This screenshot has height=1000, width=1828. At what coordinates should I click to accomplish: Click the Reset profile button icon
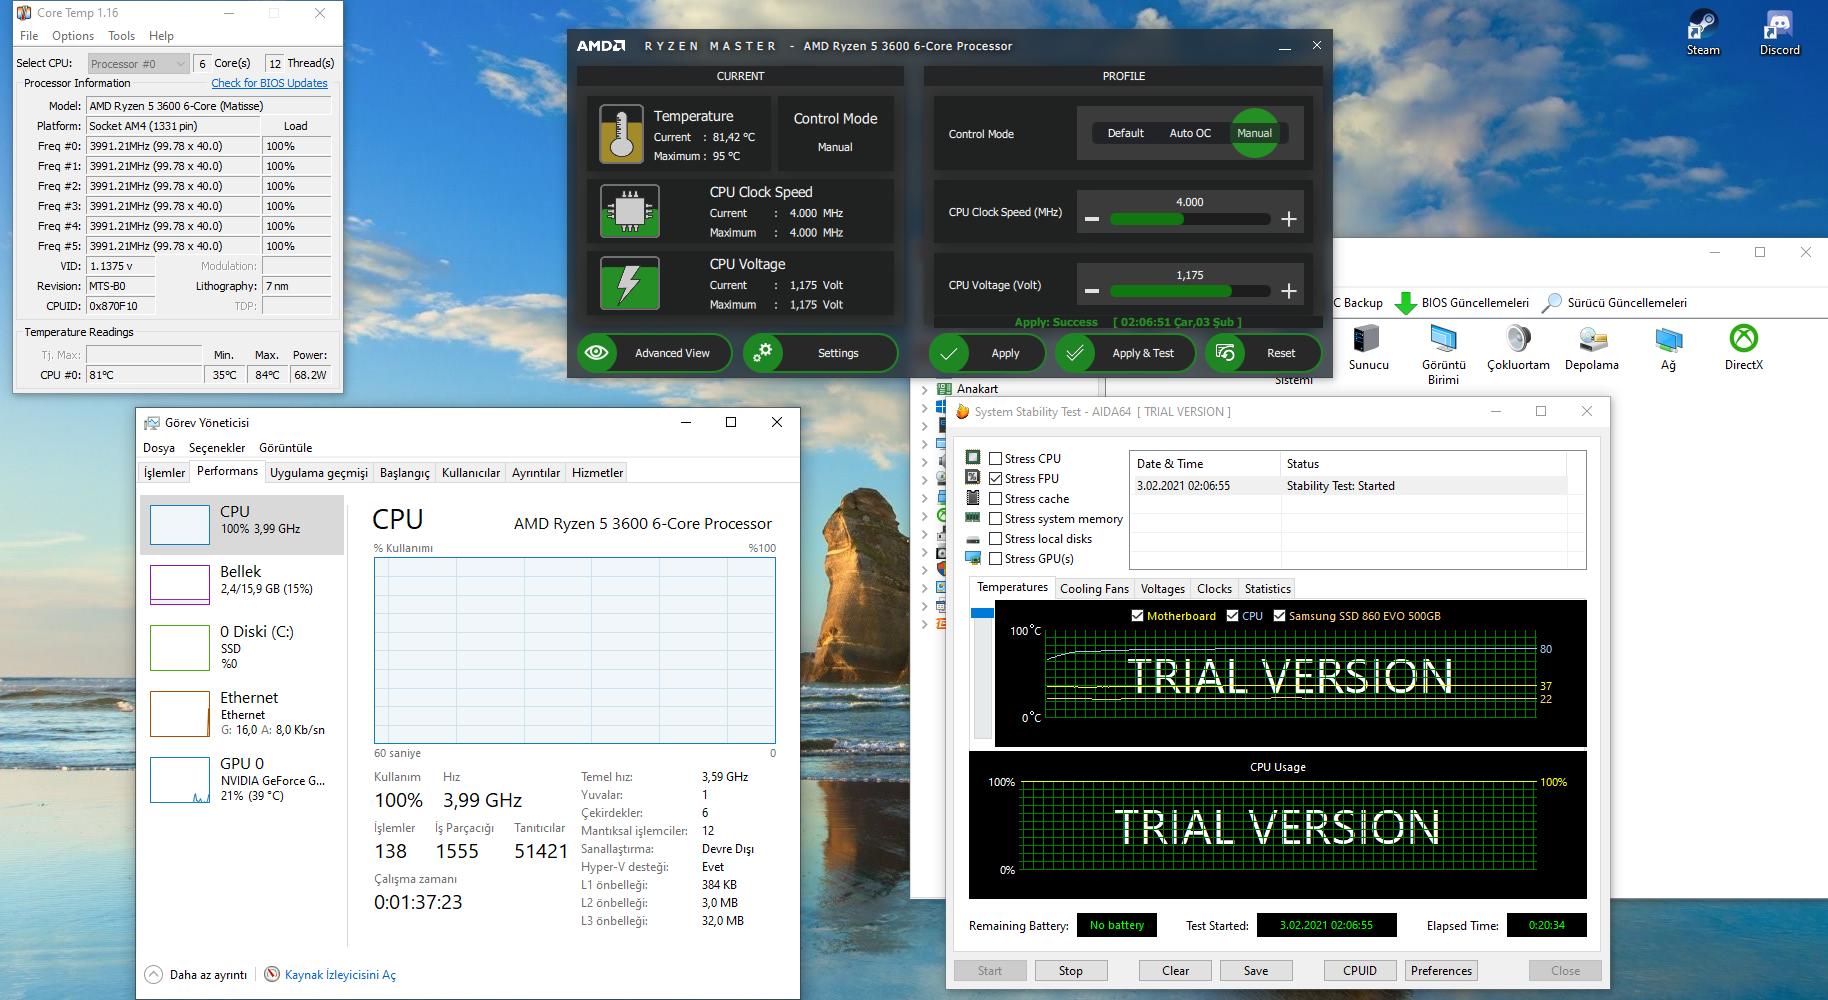[x=1225, y=353]
